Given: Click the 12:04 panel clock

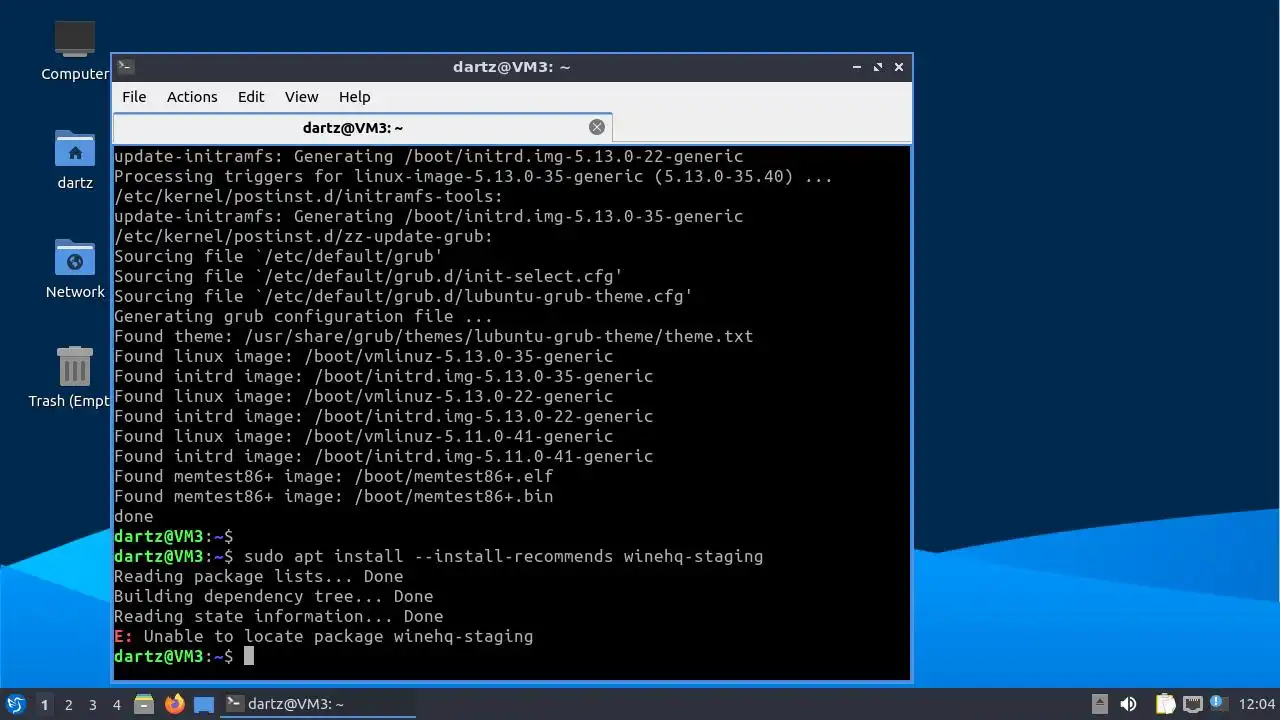Looking at the screenshot, I should click(1257, 704).
